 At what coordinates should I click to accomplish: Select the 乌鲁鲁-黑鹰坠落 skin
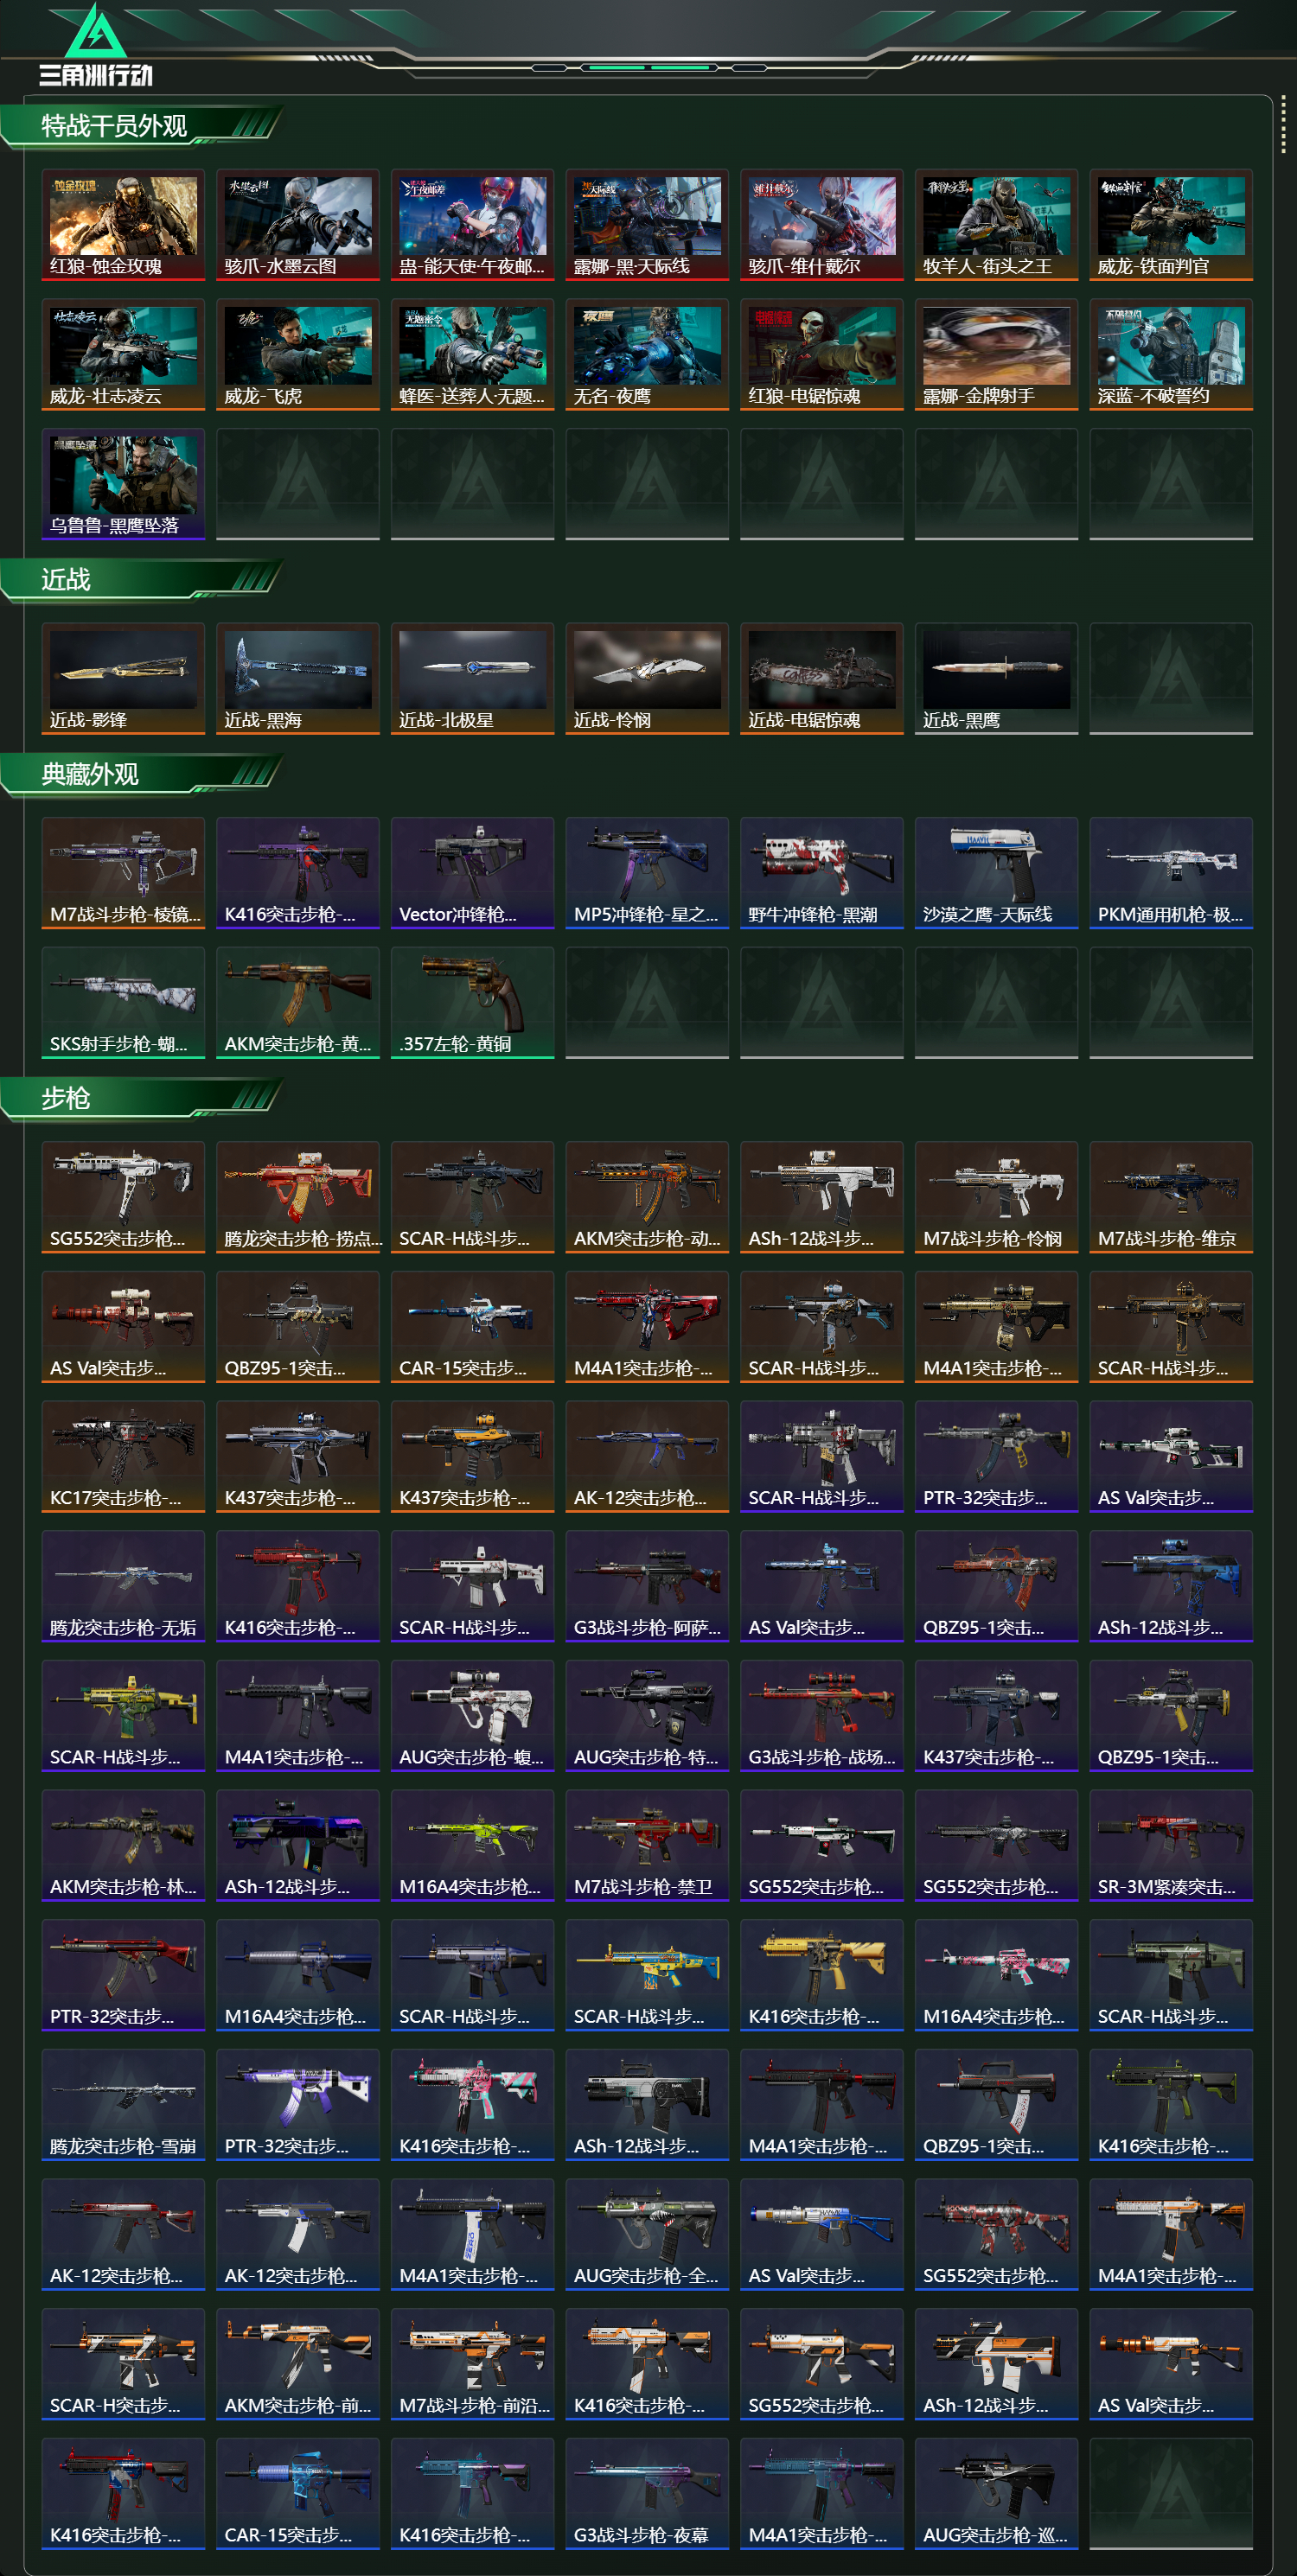pyautogui.click(x=123, y=484)
